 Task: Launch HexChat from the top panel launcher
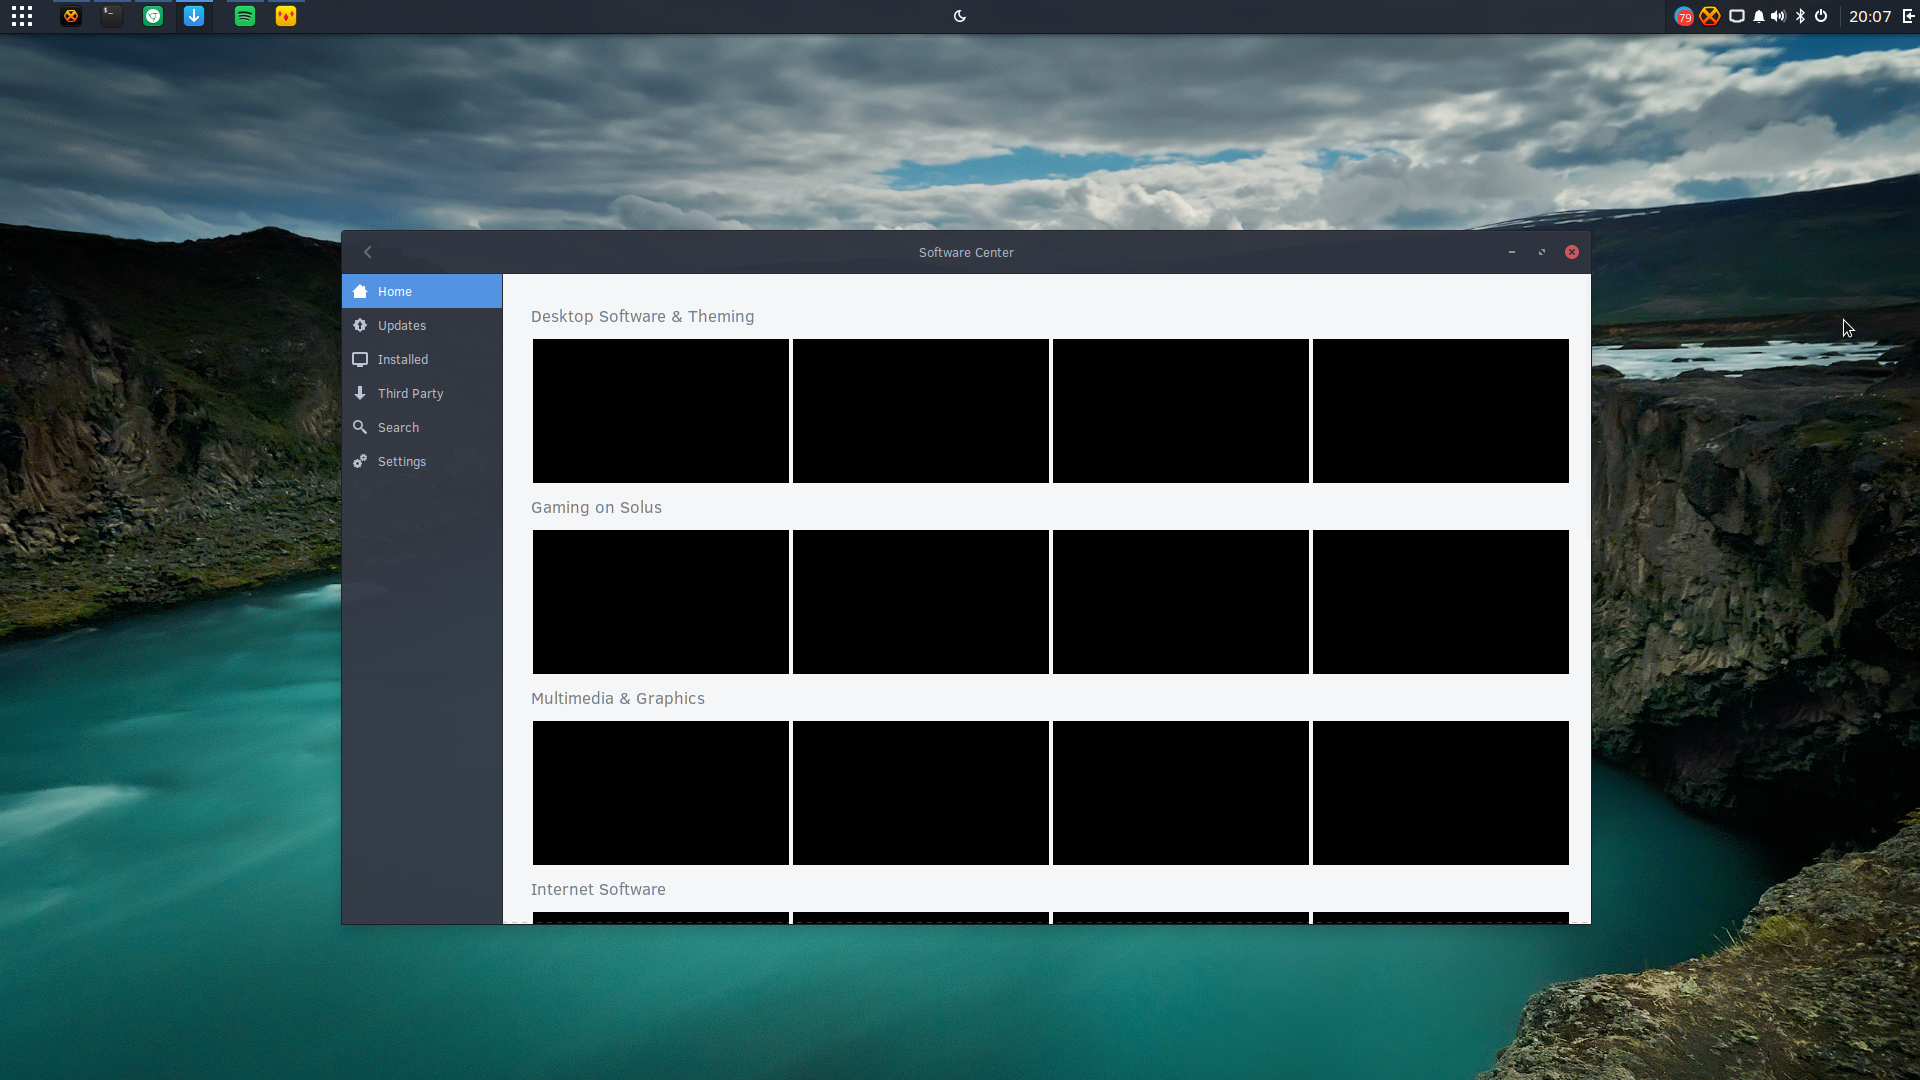[x=71, y=16]
